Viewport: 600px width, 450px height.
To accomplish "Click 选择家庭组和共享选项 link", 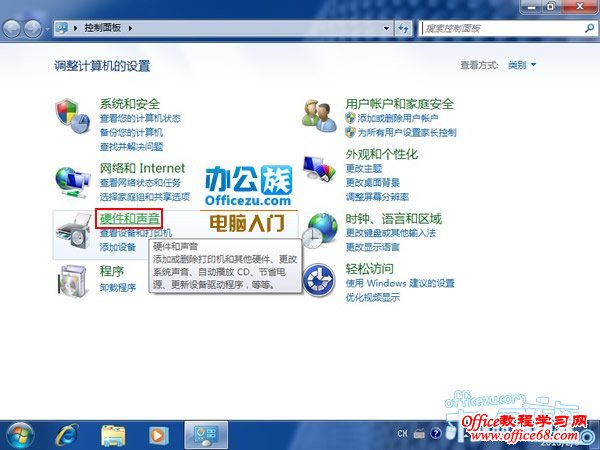I will 145,197.
